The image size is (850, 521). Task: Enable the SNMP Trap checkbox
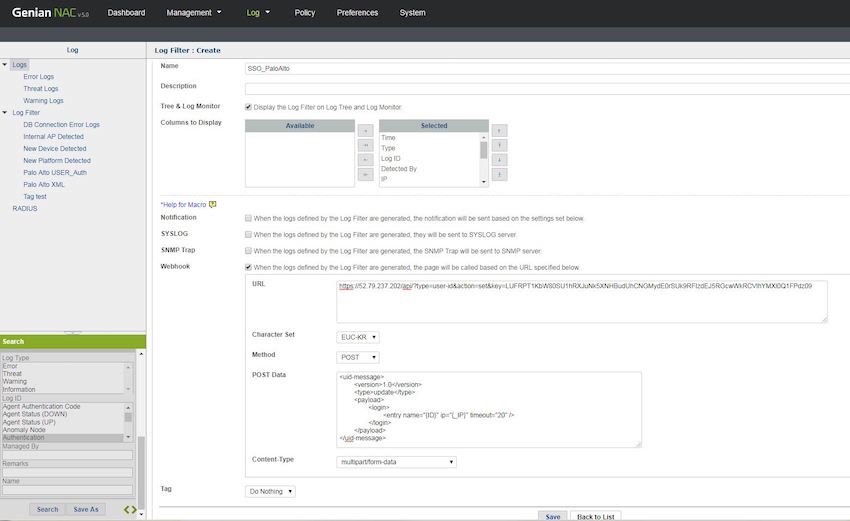(248, 251)
